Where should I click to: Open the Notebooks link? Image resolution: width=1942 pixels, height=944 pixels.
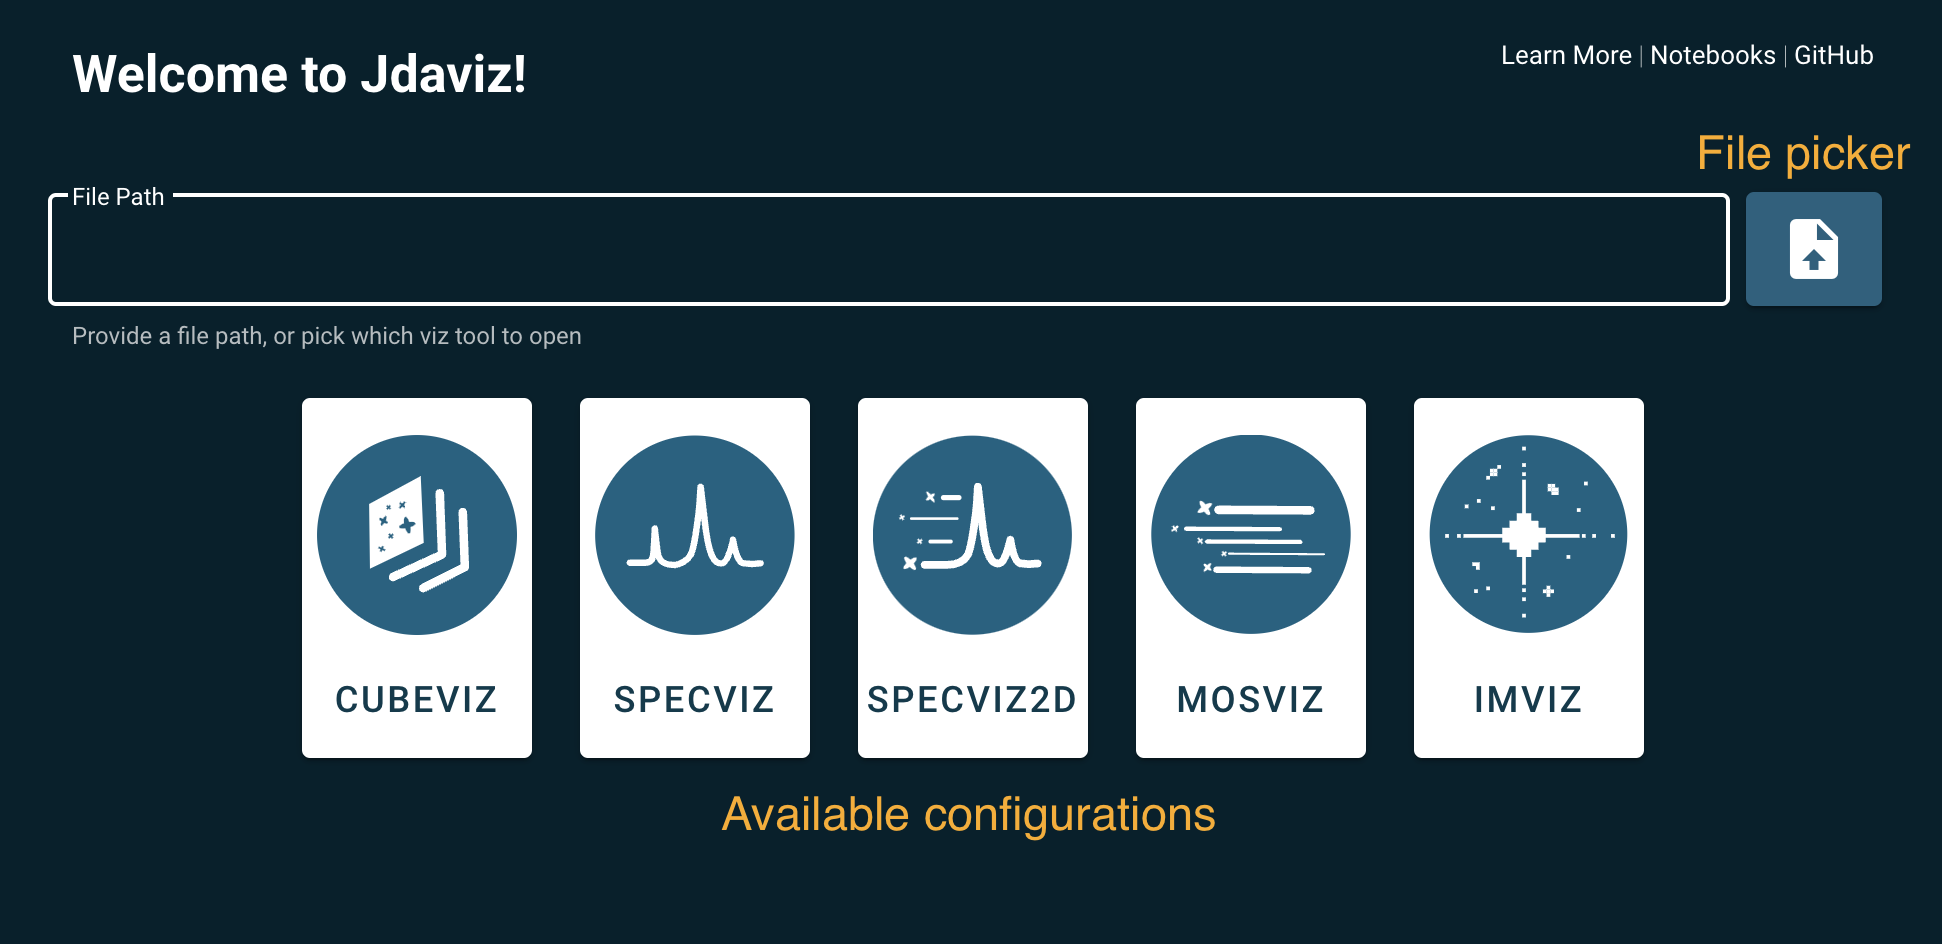(x=1713, y=55)
